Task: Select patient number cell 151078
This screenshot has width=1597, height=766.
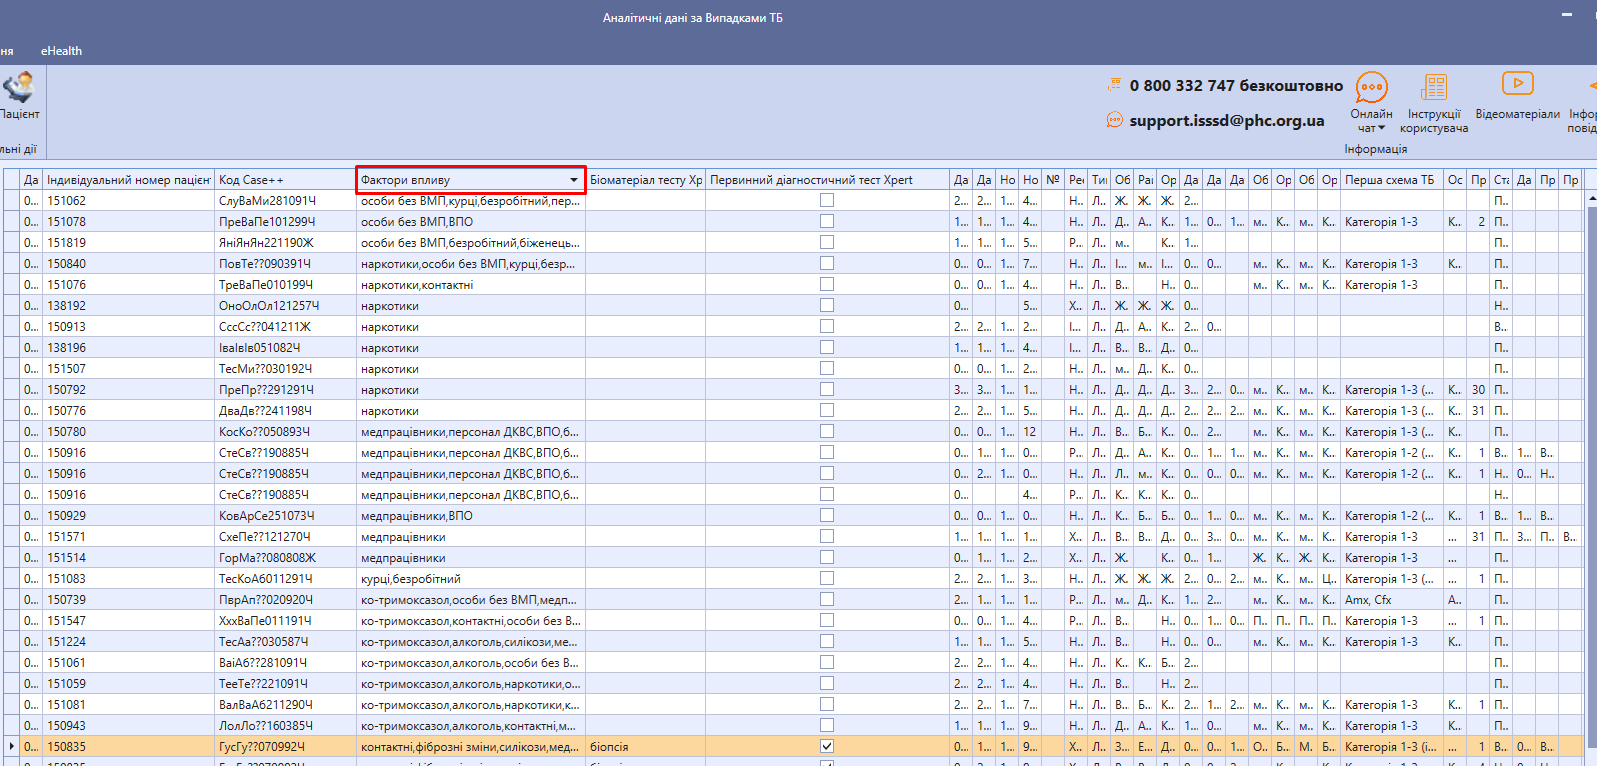Action: point(128,222)
